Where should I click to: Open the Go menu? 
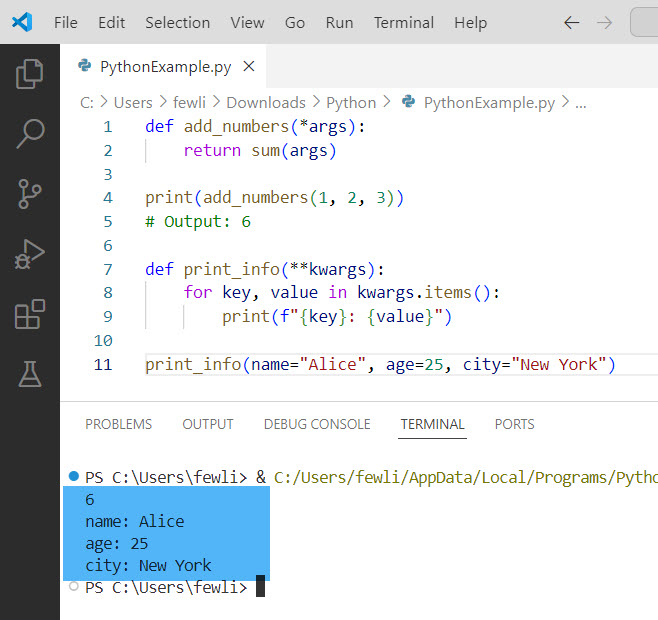pyautogui.click(x=295, y=23)
